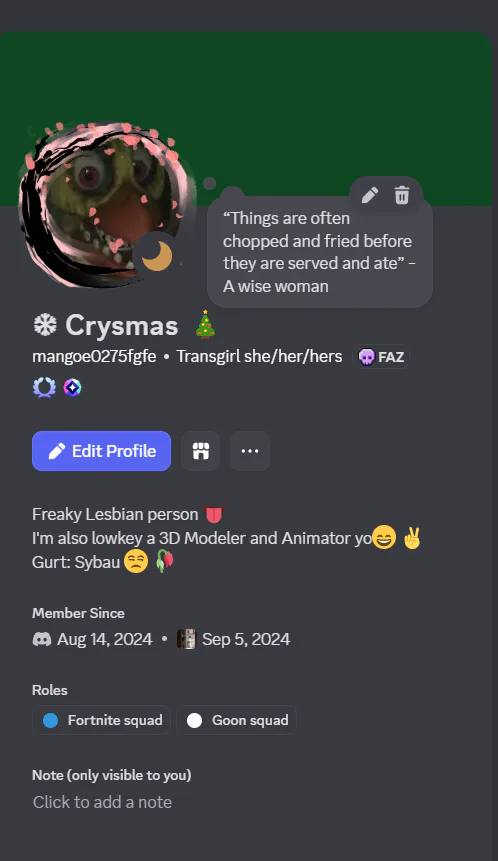
Task: Click the blue Fortnite squad role color dot
Action: click(x=51, y=720)
